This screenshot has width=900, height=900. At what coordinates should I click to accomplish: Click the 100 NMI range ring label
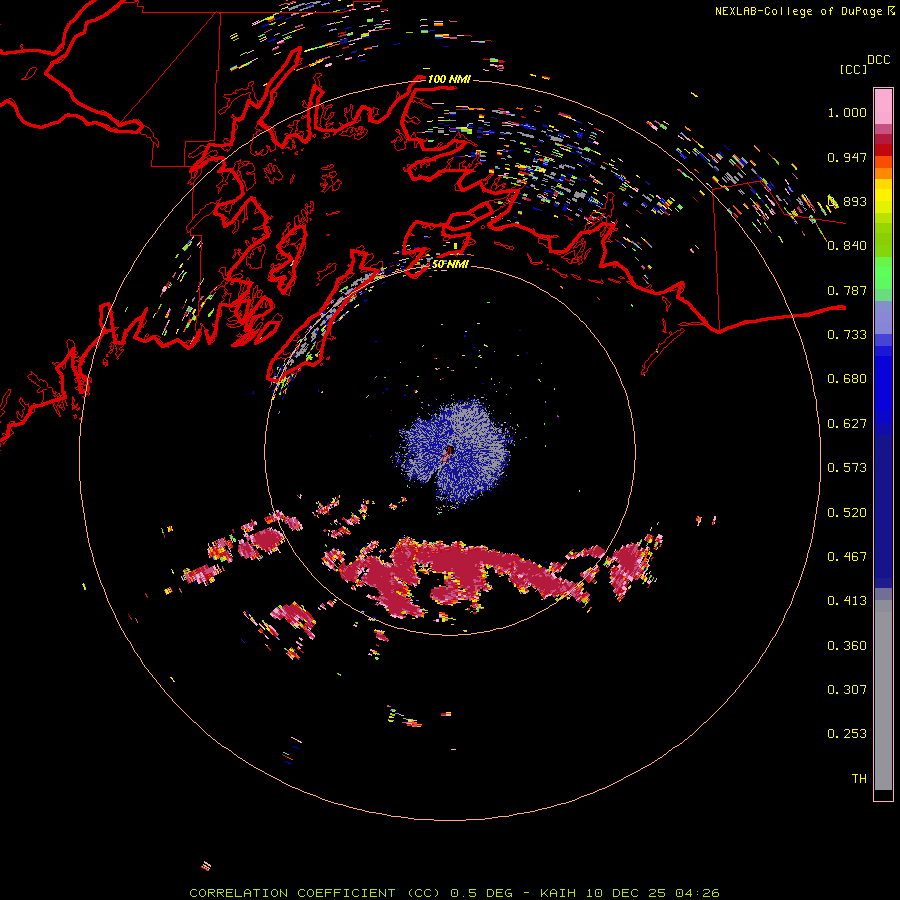pos(449,79)
